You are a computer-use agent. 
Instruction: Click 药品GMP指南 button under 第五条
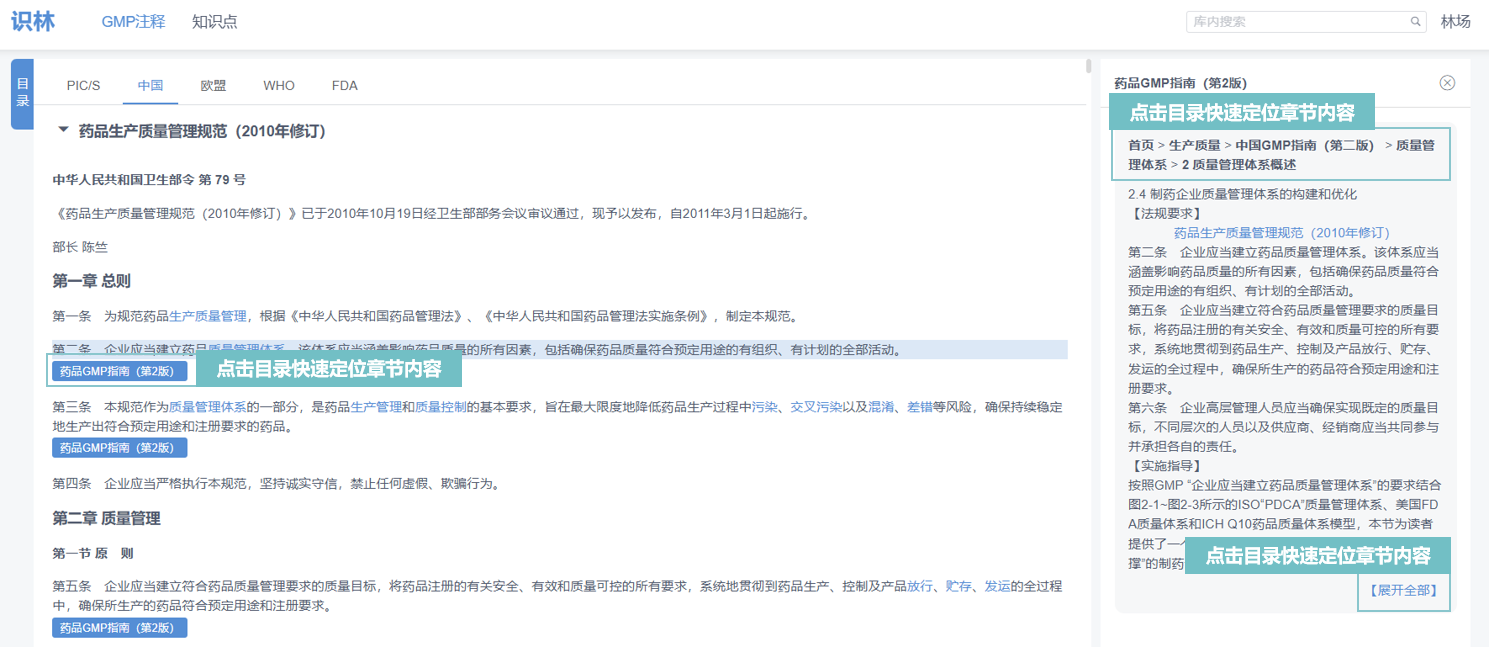pyautogui.click(x=119, y=628)
